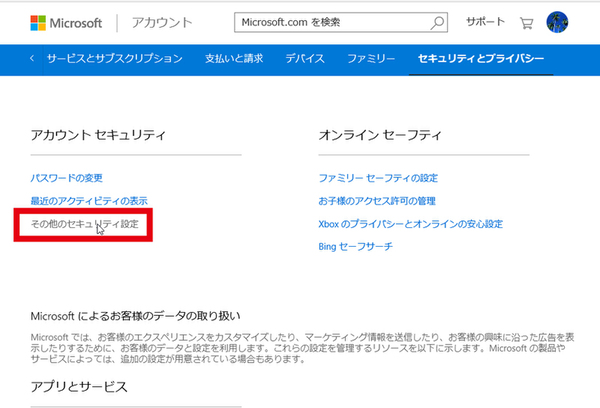Open Bing セーフサーチ link
The width and height of the screenshot is (600, 408).
355,246
